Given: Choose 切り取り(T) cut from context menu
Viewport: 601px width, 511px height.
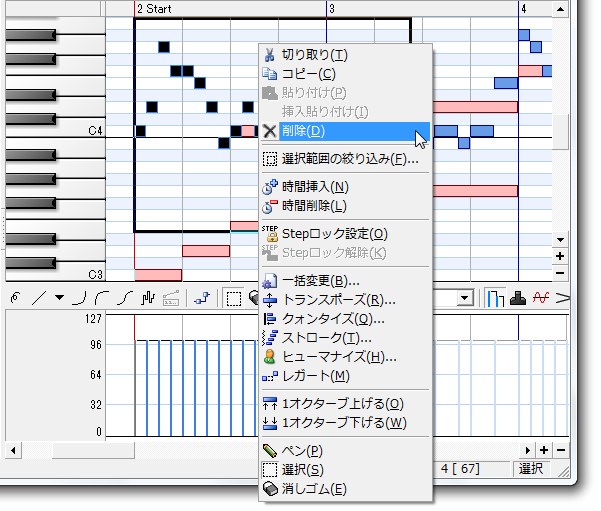Looking at the screenshot, I should coord(345,55).
